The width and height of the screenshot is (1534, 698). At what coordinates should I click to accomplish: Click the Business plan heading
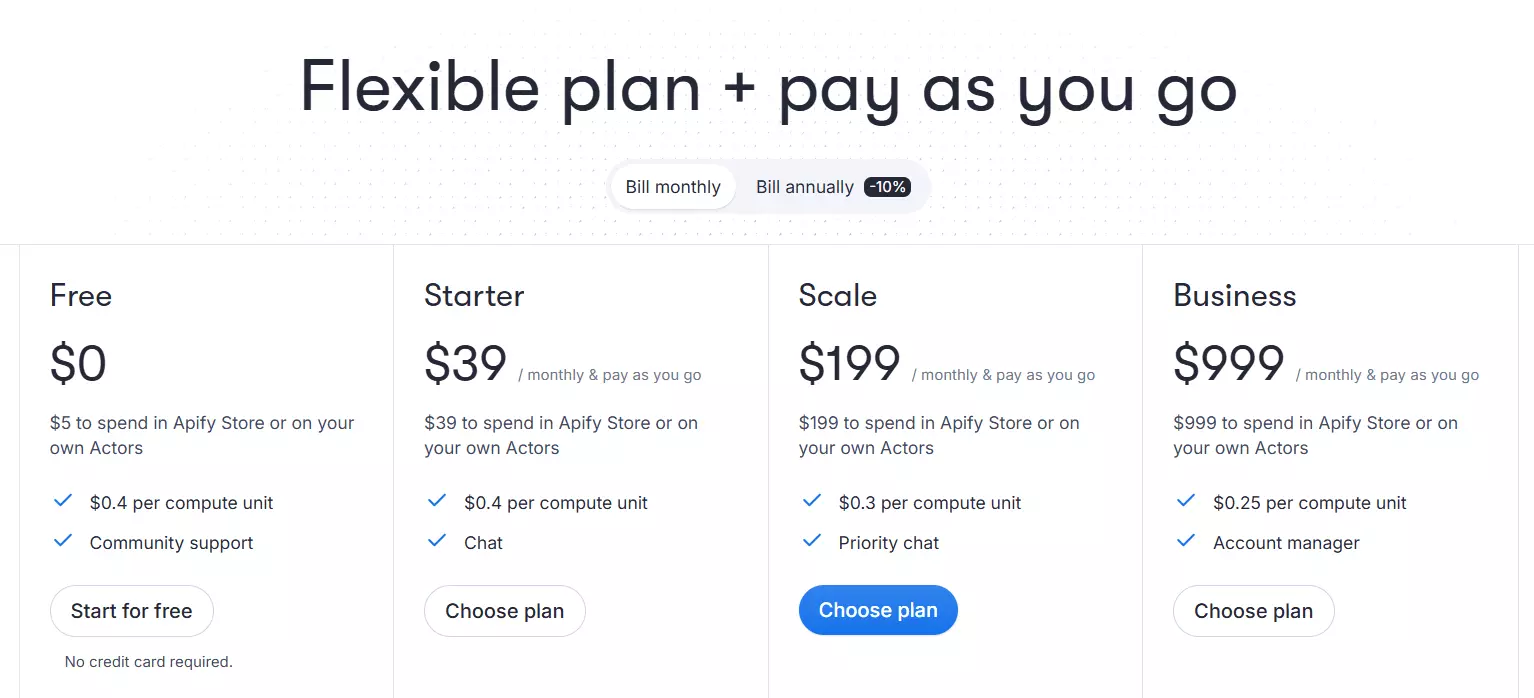point(1235,296)
